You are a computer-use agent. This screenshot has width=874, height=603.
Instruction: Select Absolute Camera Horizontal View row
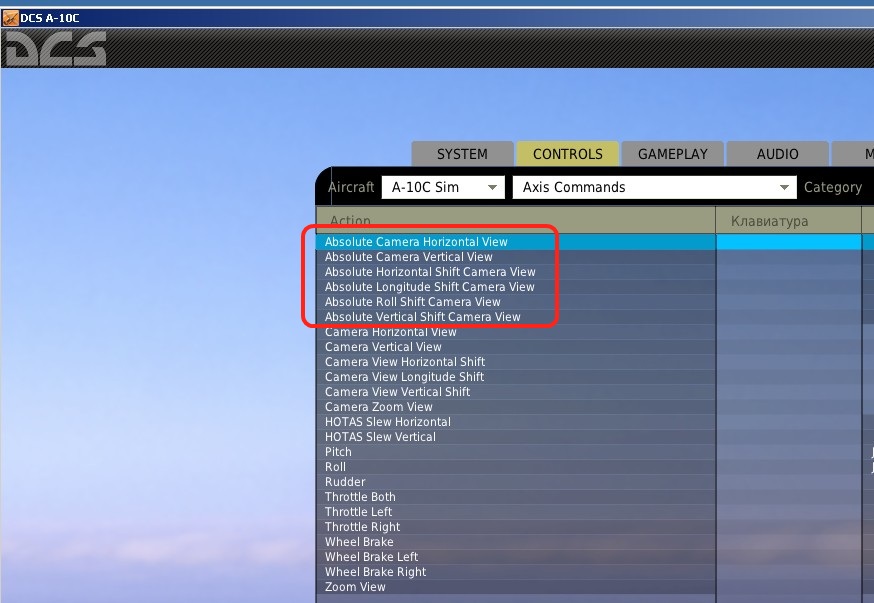point(516,242)
